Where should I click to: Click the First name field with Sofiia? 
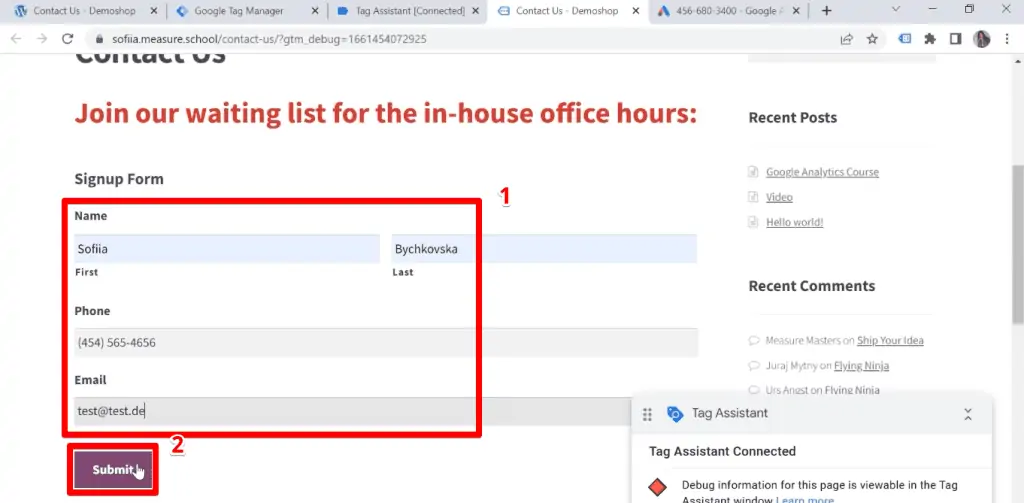pos(227,249)
